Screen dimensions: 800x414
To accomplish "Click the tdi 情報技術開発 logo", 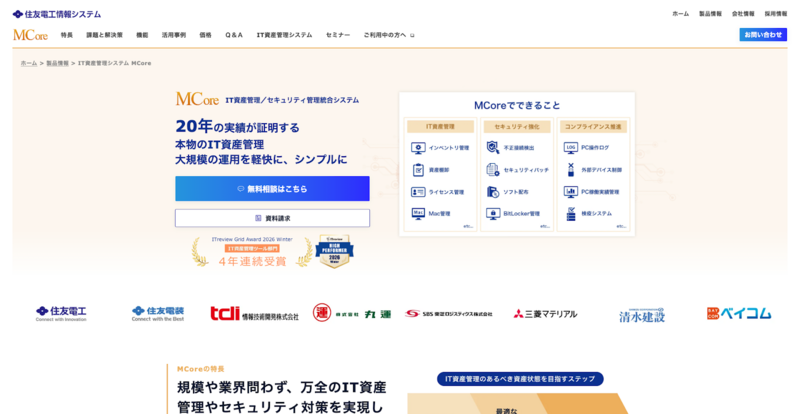I will point(255,313).
